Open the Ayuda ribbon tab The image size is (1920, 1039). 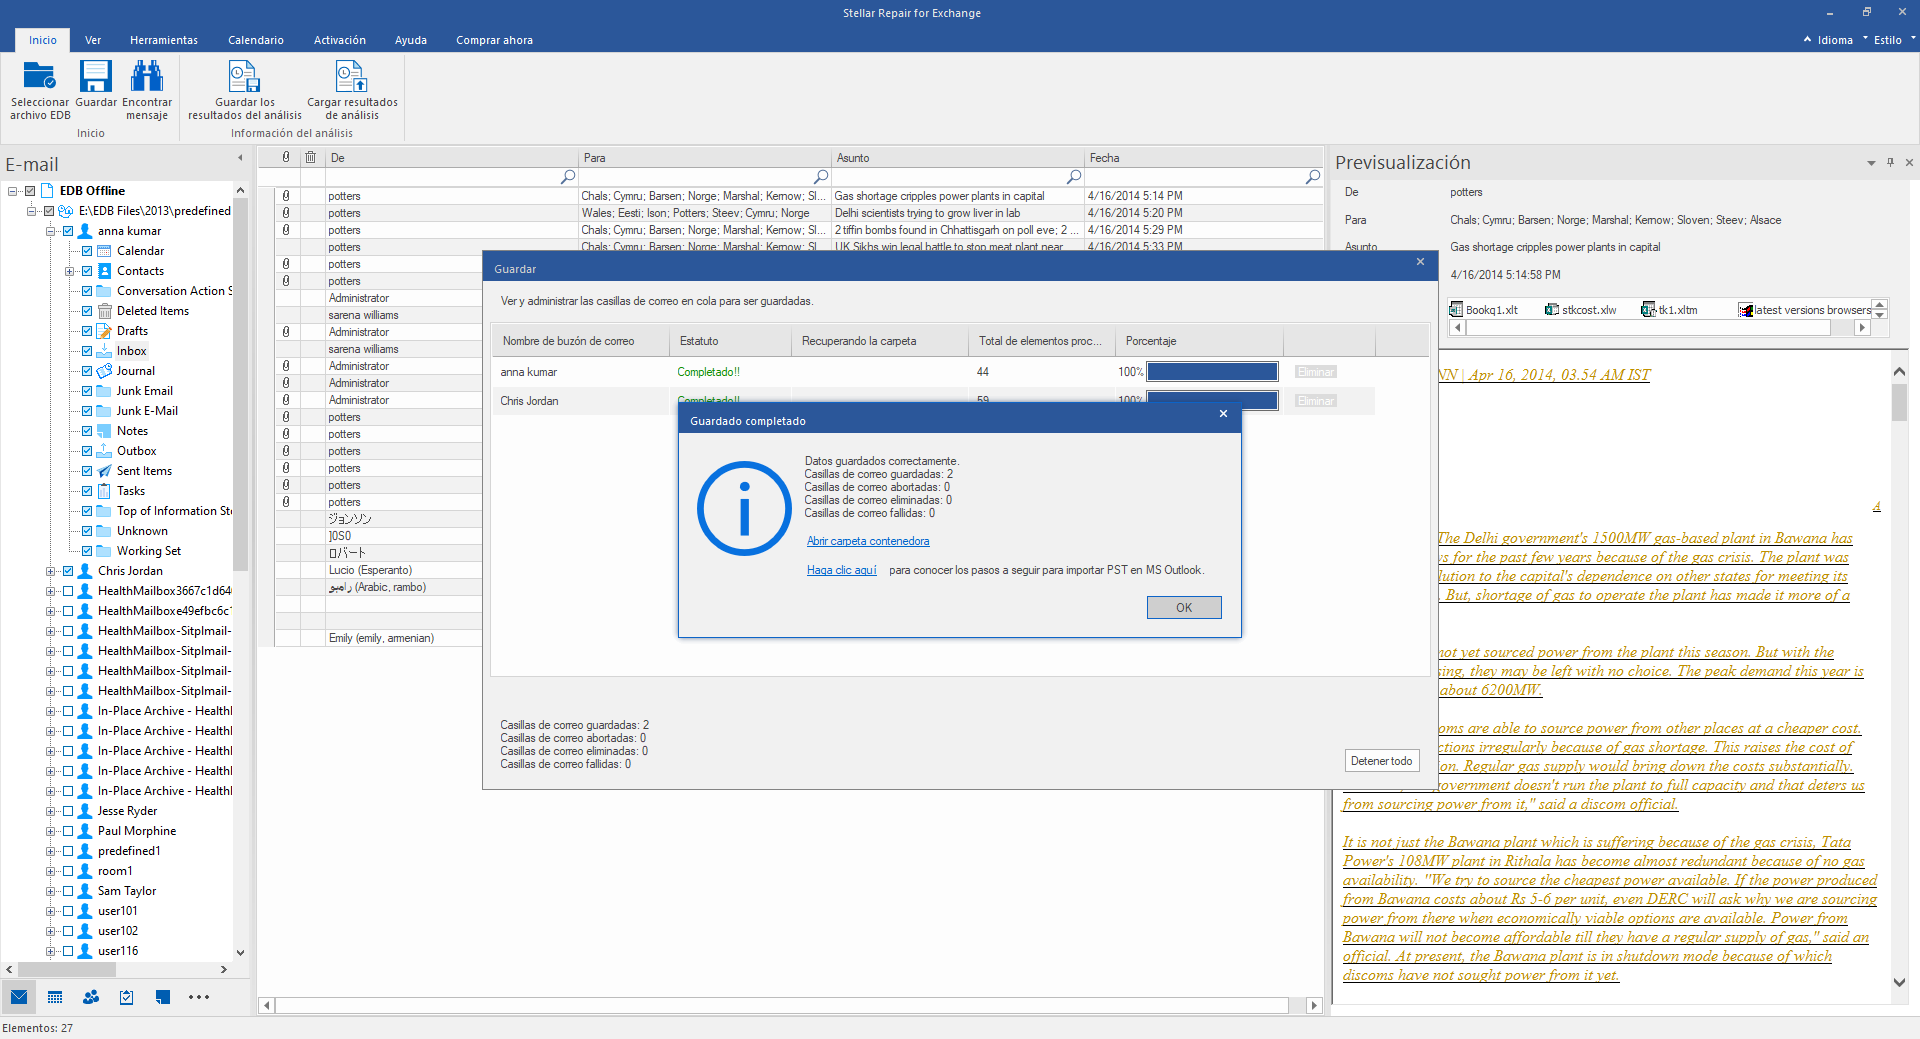point(411,40)
